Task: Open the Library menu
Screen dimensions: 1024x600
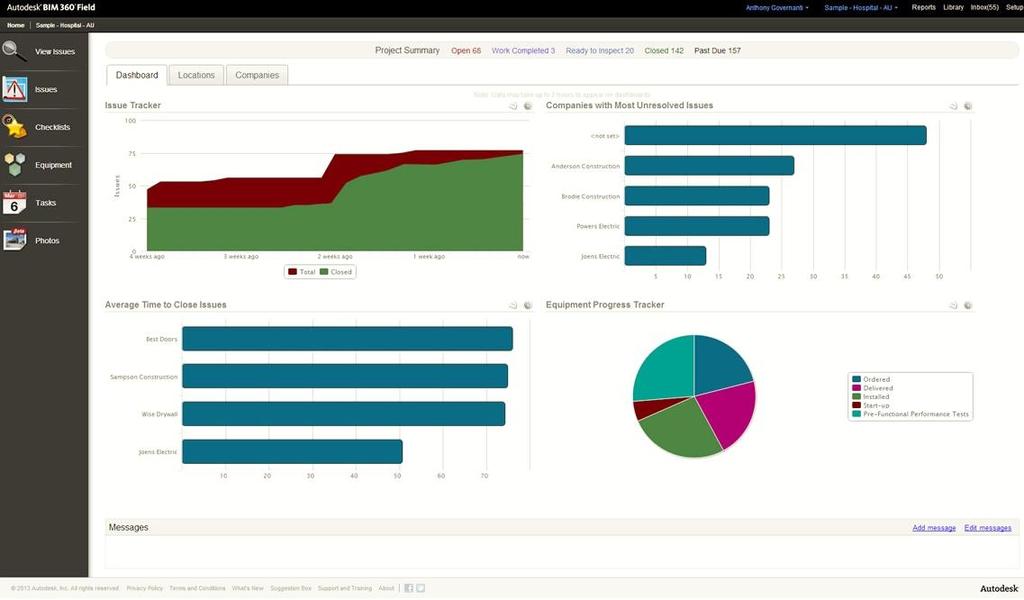Action: tap(953, 7)
